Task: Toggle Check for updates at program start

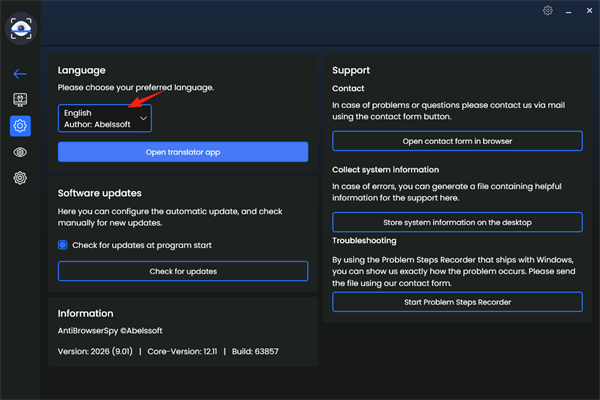Action: coord(63,245)
